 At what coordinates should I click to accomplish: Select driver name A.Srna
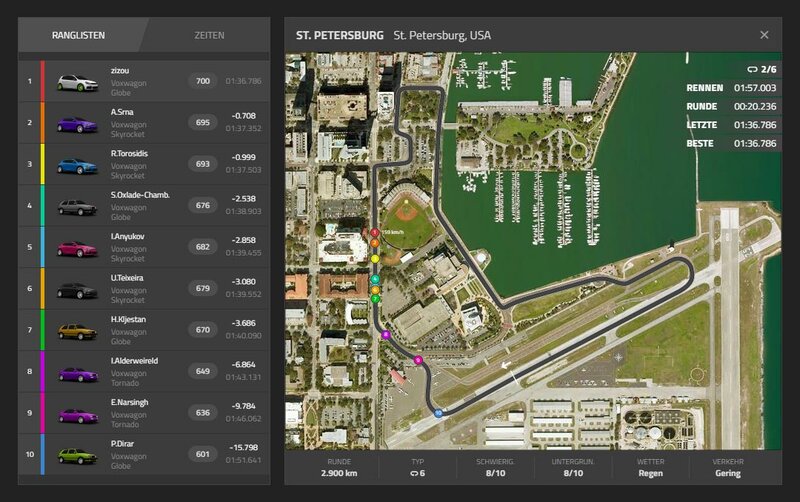(122, 112)
